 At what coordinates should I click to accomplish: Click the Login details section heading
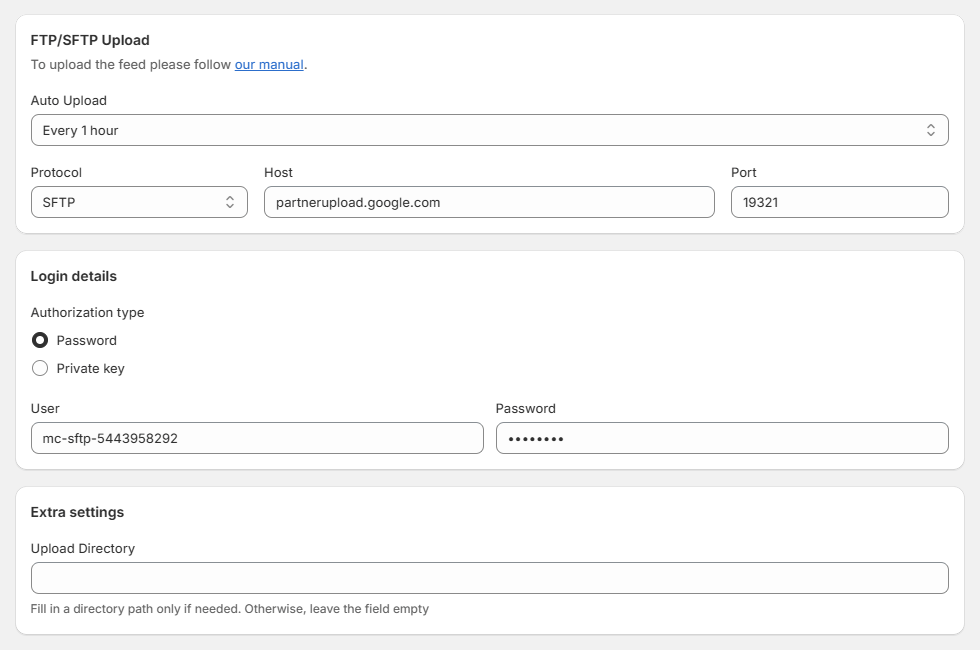pos(72,276)
